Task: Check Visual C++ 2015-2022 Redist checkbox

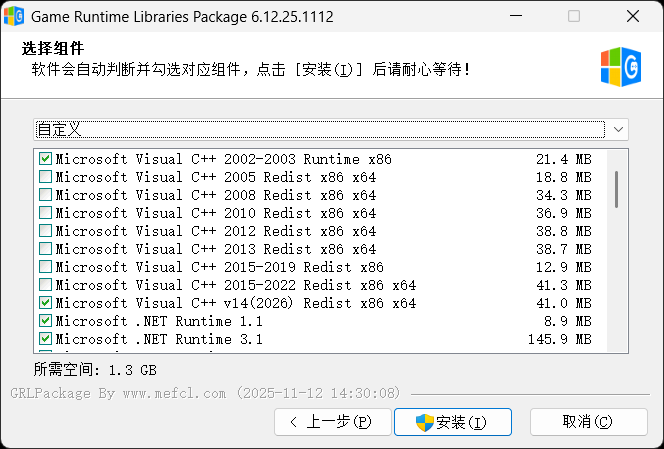Action: (x=45, y=285)
